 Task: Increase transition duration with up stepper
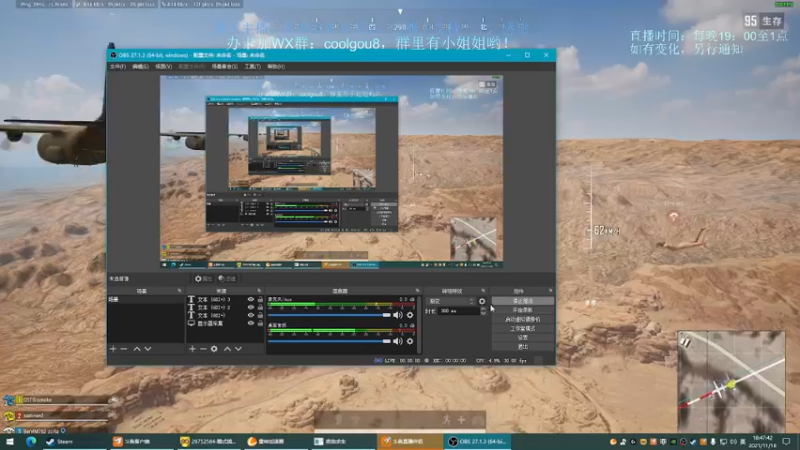coord(483,309)
